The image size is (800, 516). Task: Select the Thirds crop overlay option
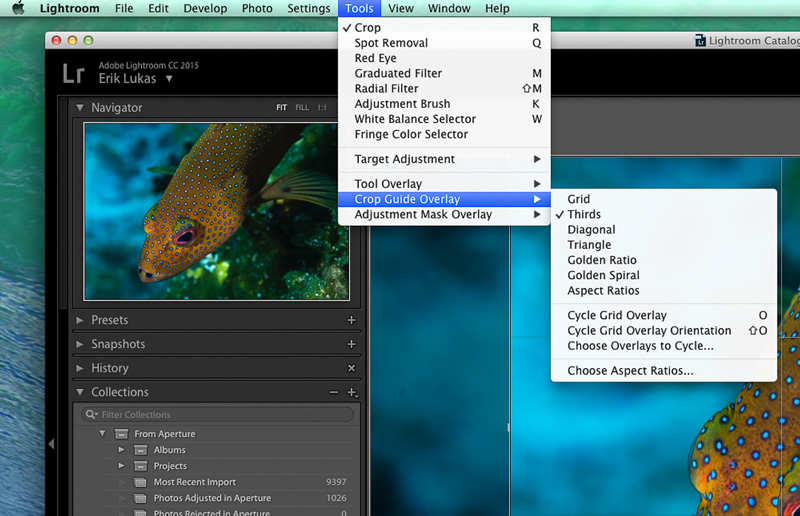point(584,215)
